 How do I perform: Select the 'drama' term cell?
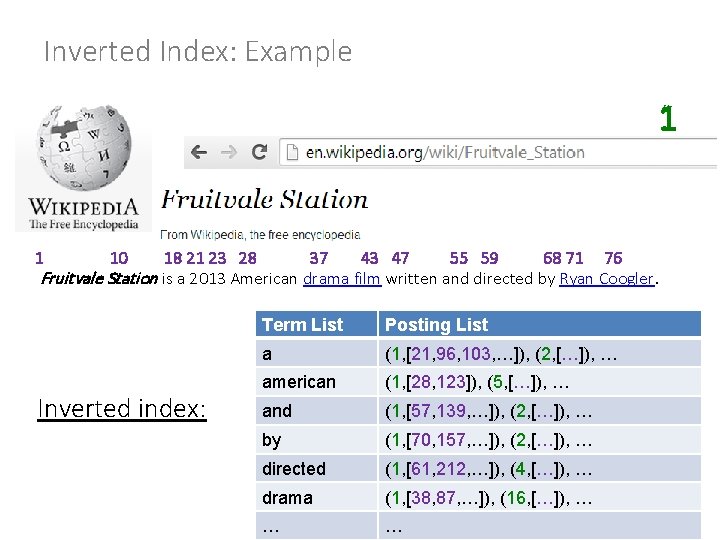point(287,497)
